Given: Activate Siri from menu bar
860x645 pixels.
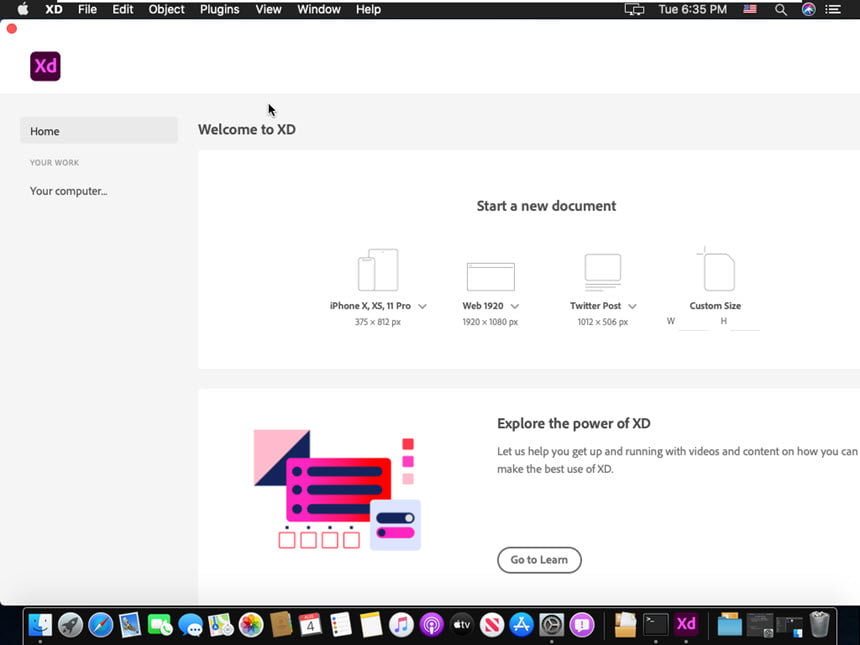Looking at the screenshot, I should [808, 9].
